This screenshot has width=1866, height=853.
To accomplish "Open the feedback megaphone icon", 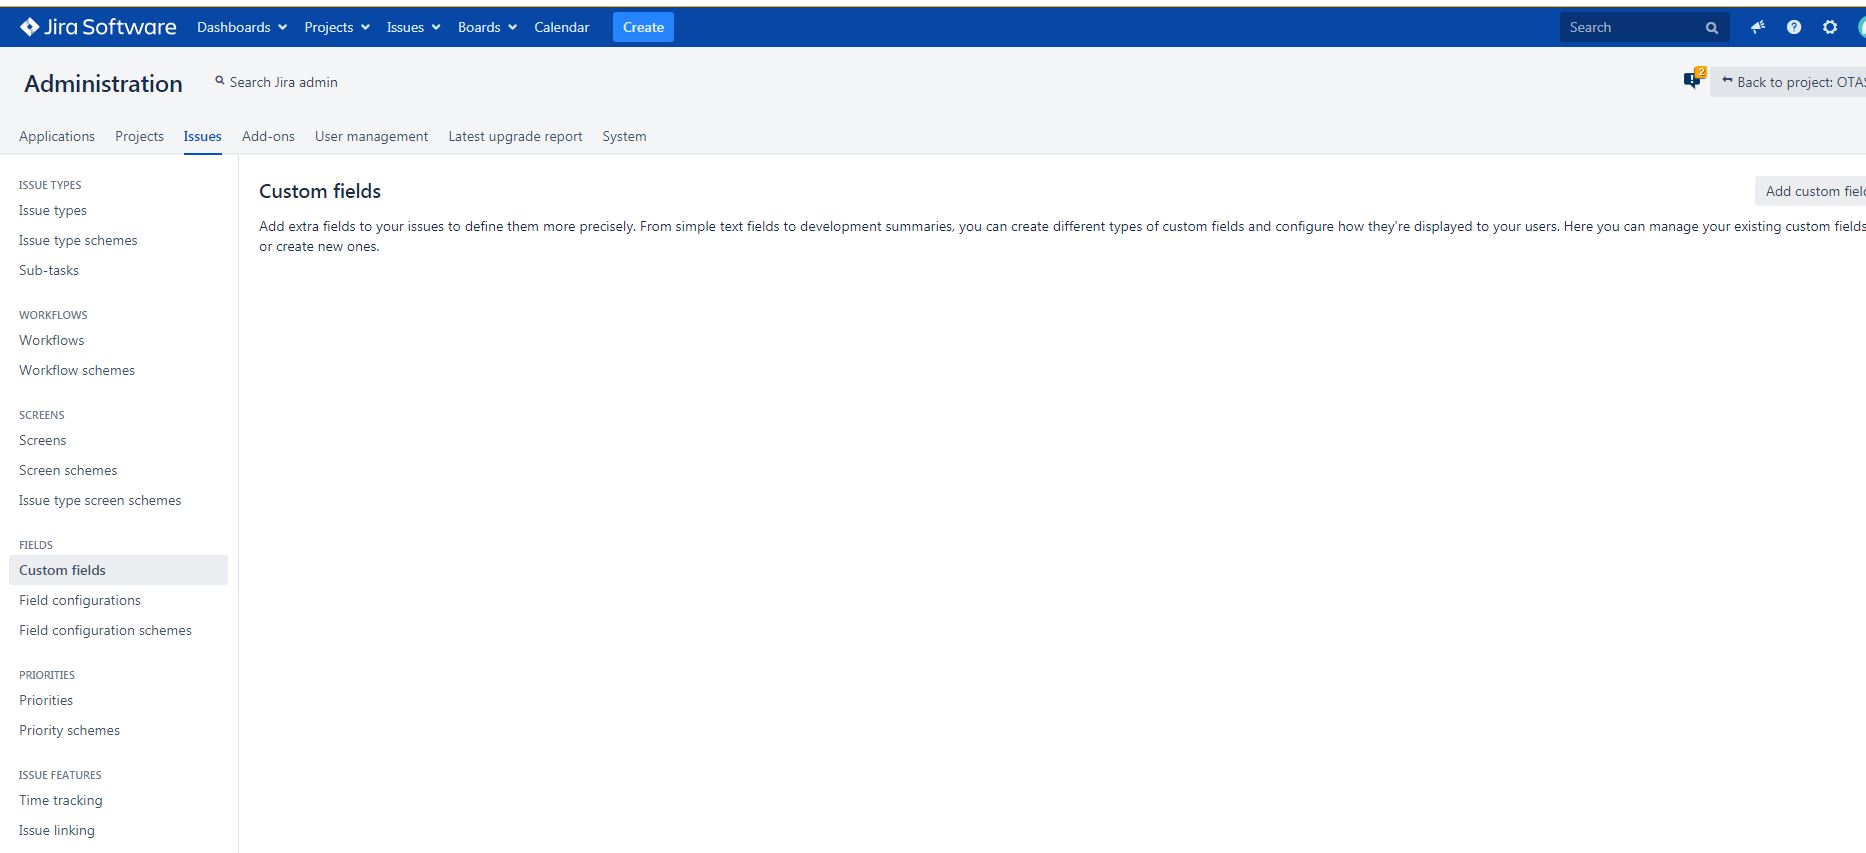I will point(1758,27).
